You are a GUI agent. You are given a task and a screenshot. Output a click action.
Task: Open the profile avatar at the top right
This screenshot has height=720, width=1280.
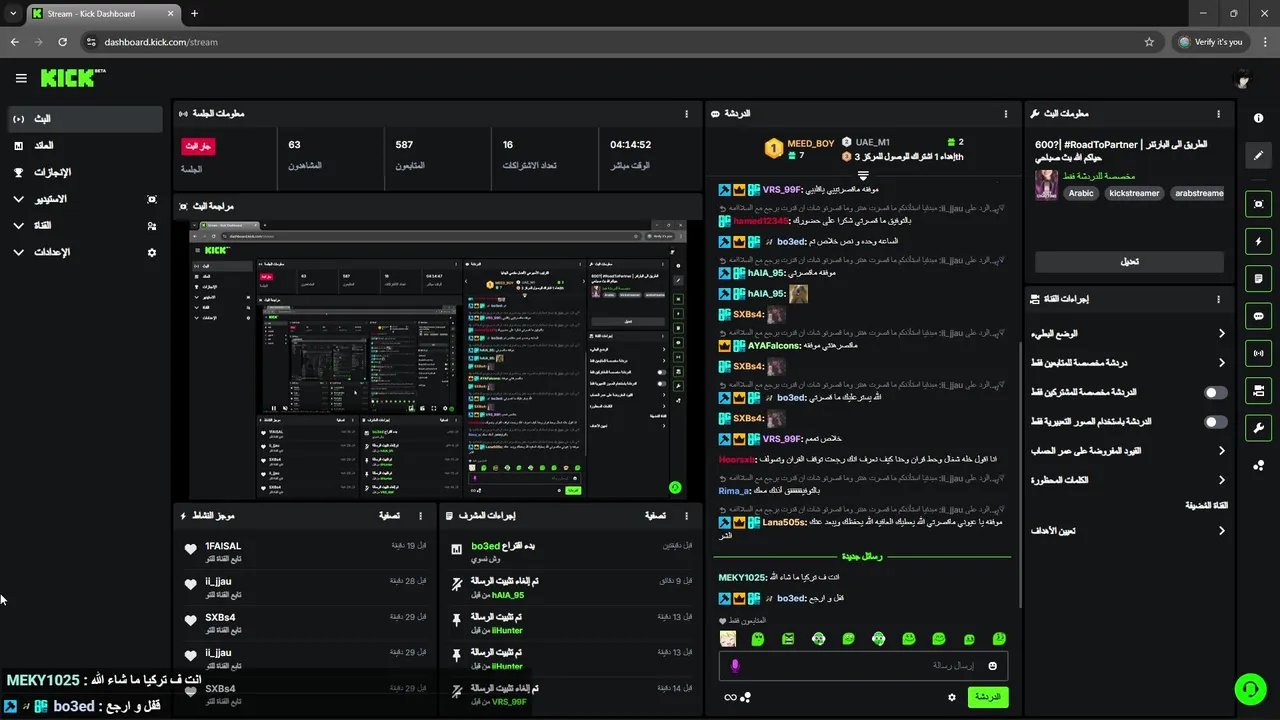[1243, 79]
